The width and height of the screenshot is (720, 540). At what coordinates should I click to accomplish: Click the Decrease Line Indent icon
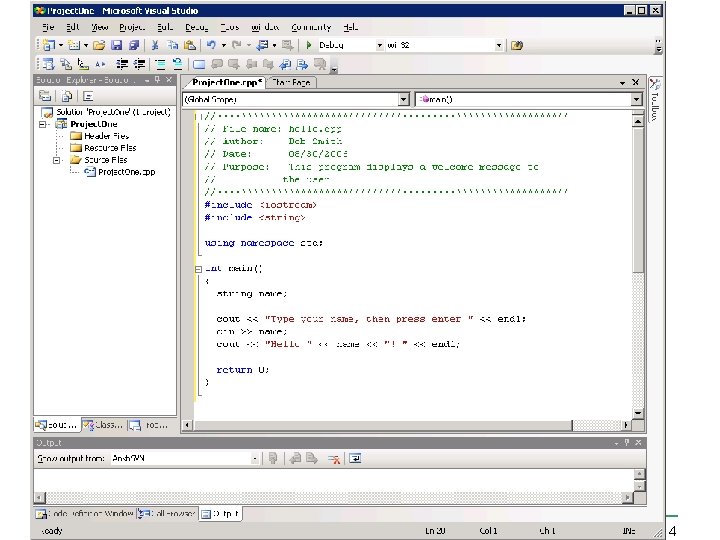click(x=122, y=64)
